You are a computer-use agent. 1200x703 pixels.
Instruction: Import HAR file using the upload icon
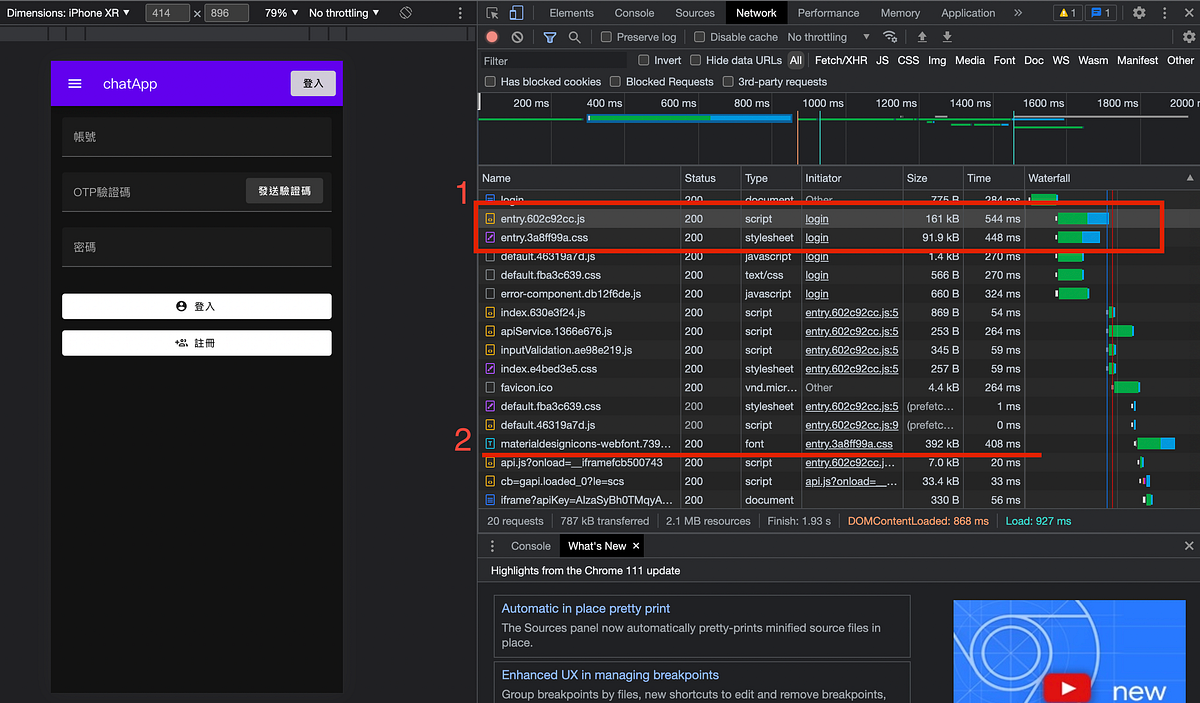[921, 36]
